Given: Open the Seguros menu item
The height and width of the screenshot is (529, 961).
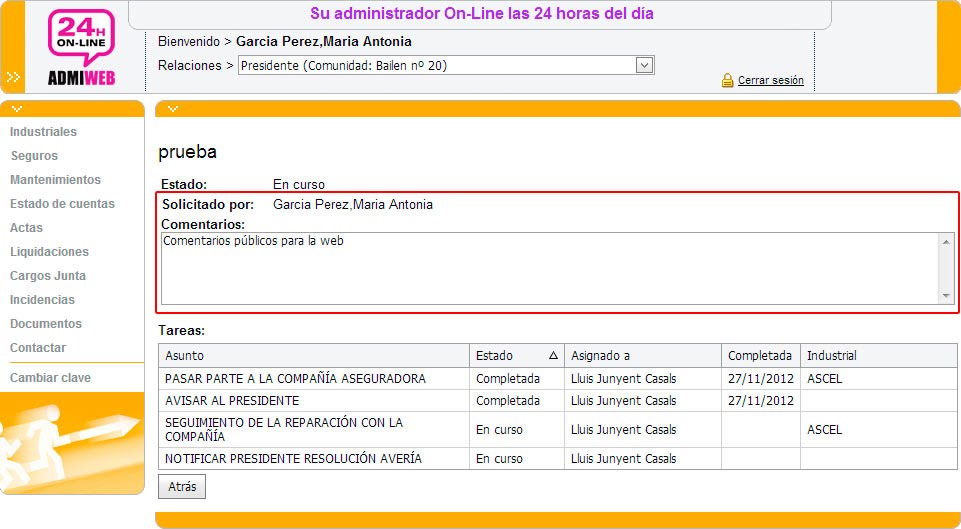Looking at the screenshot, I should point(34,156).
